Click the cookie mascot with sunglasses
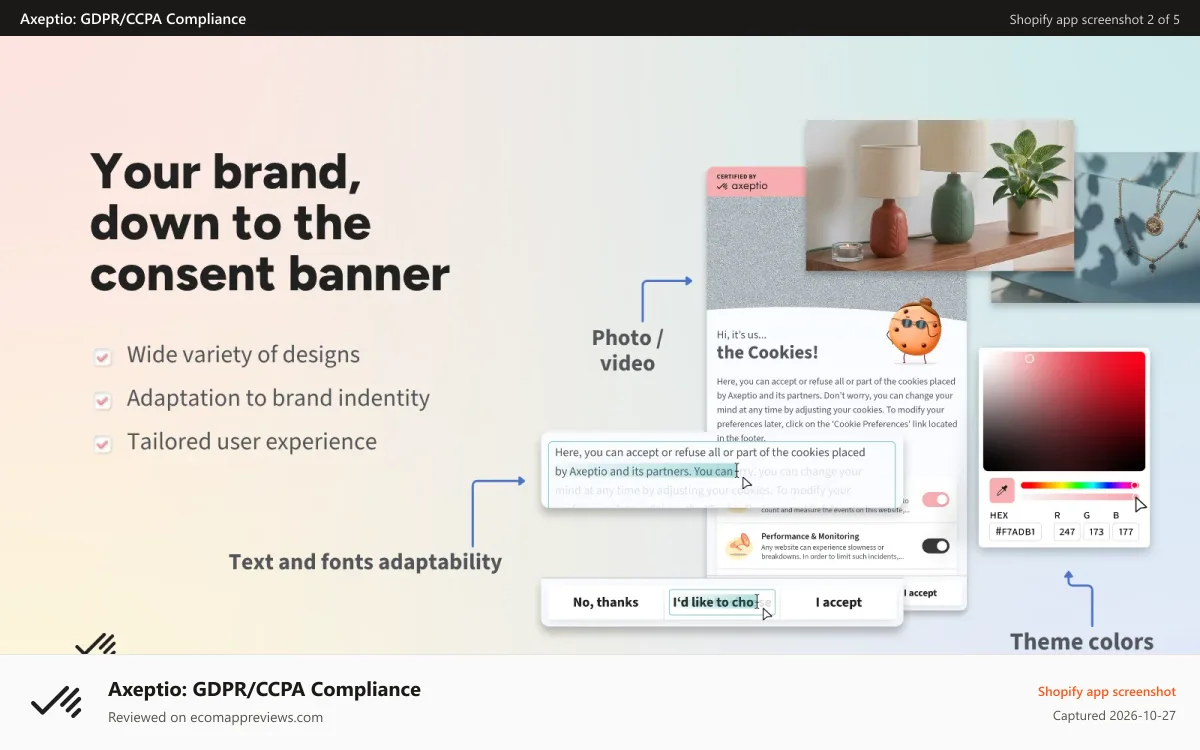1200x750 pixels. 914,331
